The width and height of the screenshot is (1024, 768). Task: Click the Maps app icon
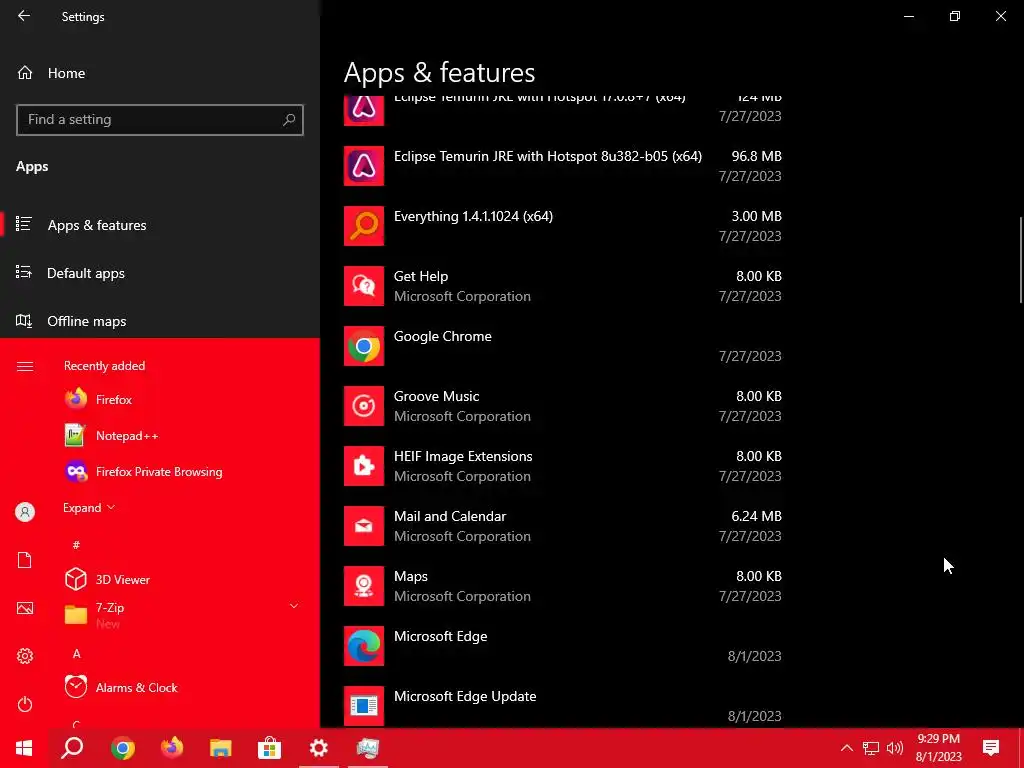(x=364, y=586)
